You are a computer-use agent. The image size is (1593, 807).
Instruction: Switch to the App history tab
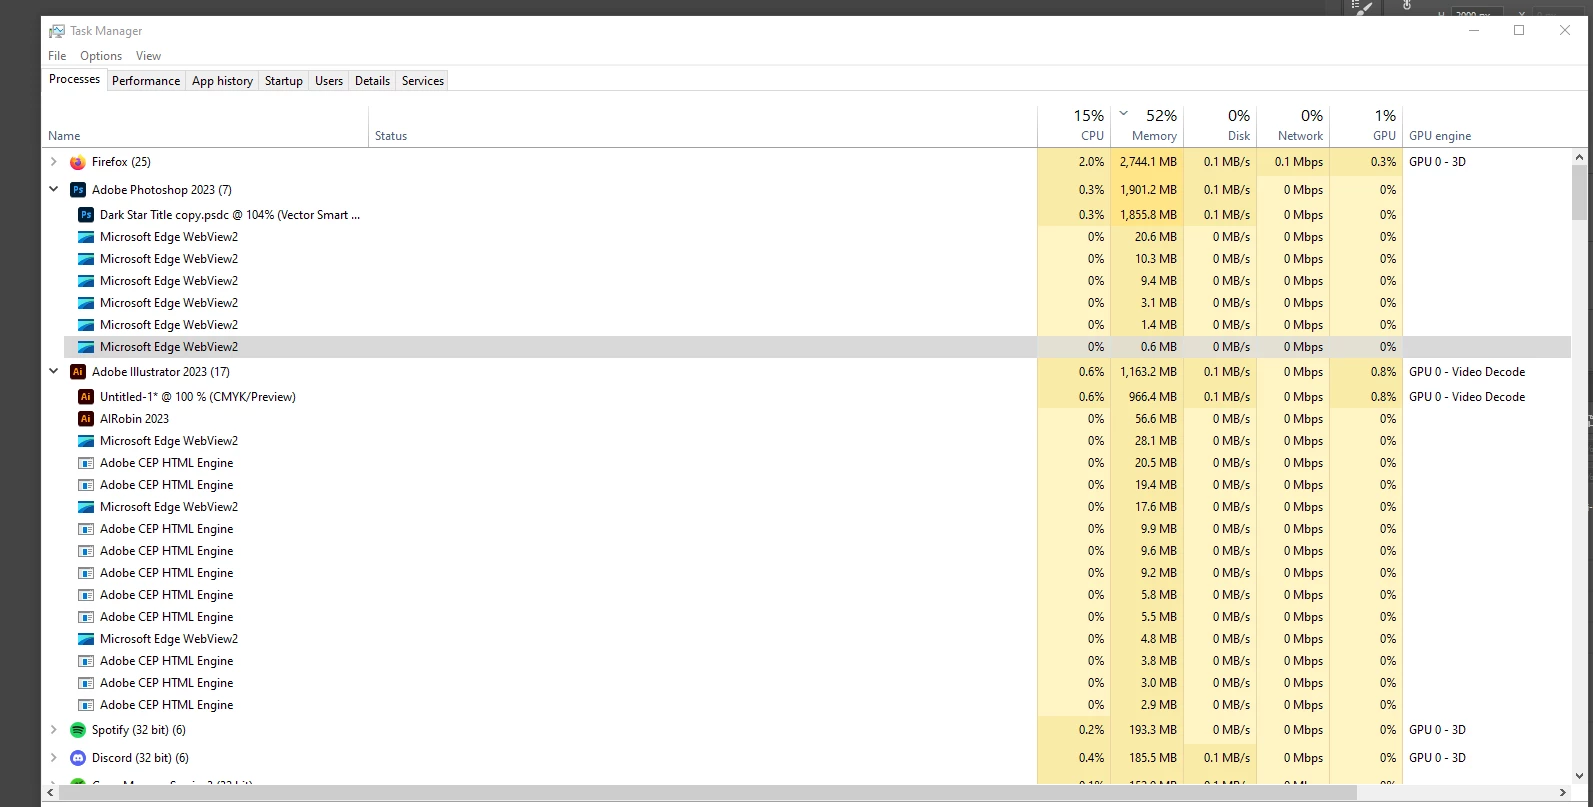(222, 81)
